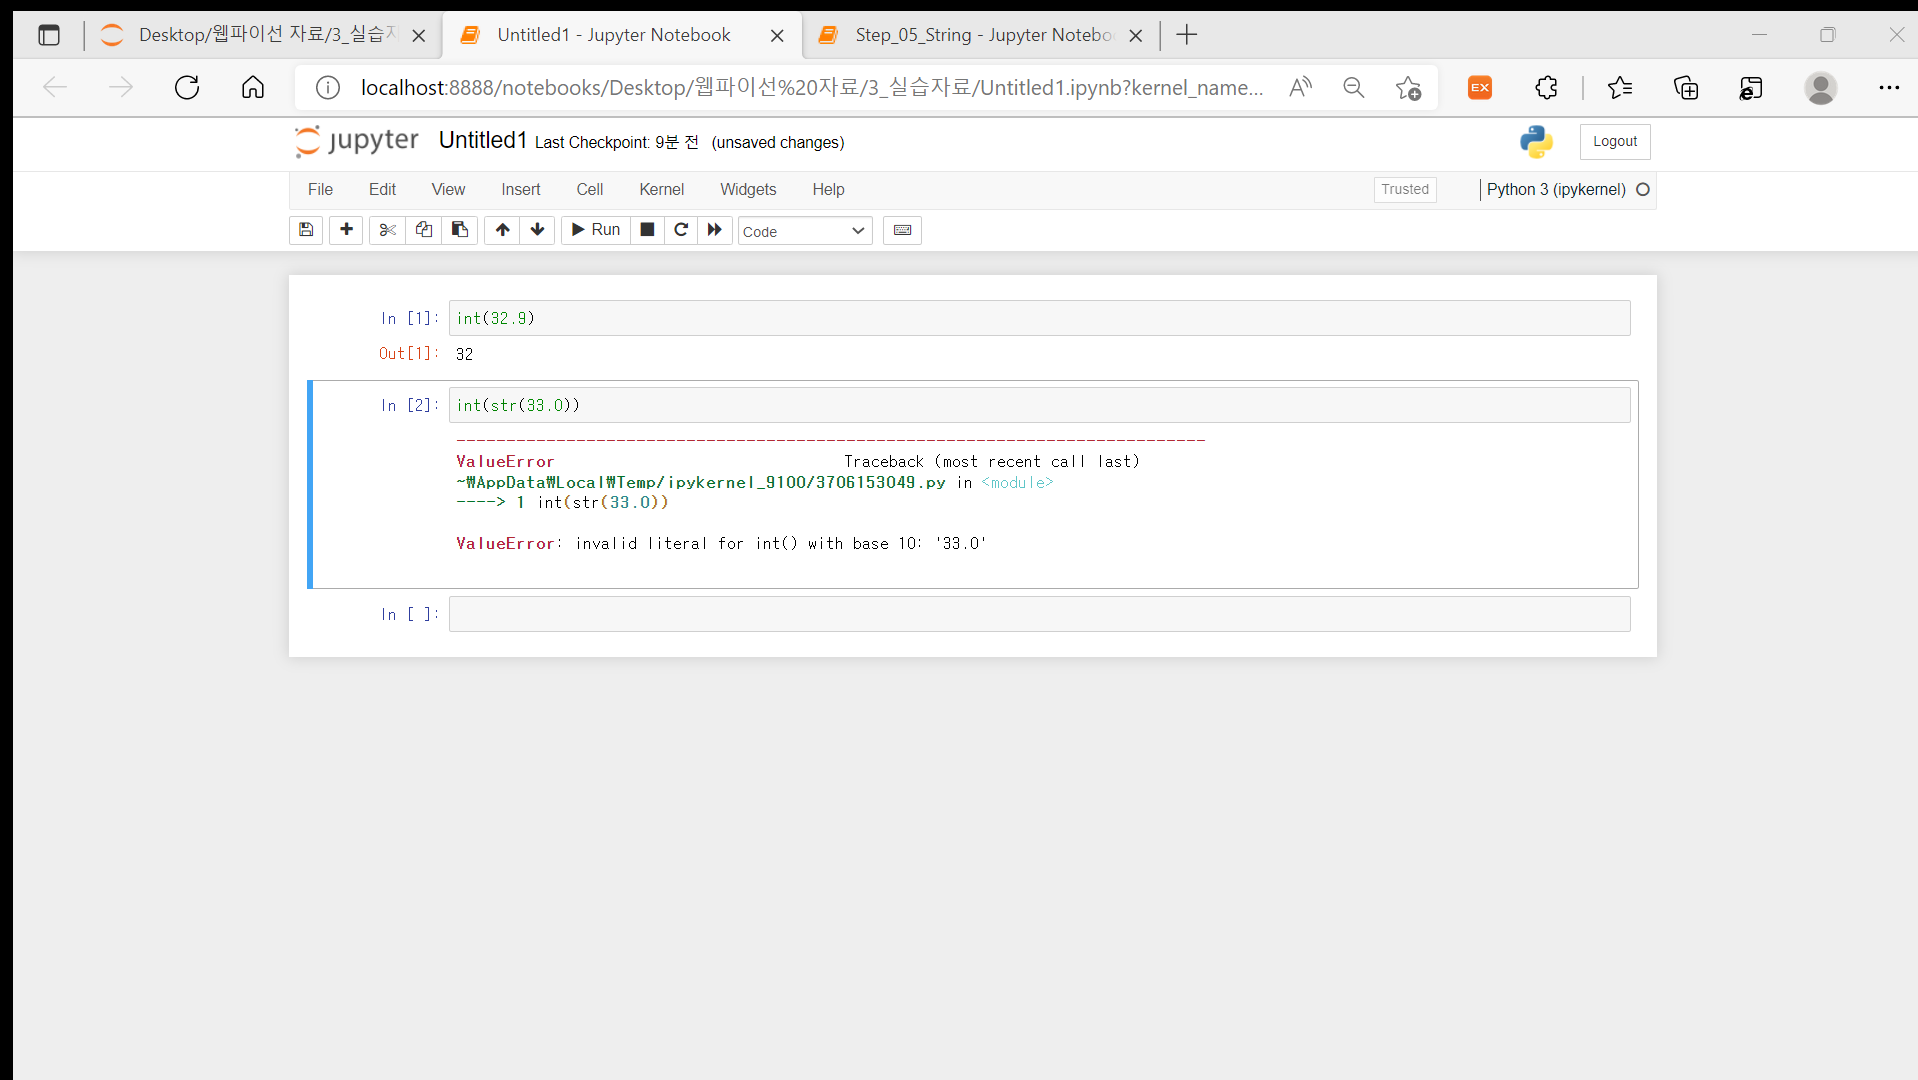This screenshot has height=1080, width=1918.
Task: Click the Python logo icon near Logout
Action: coord(1536,142)
